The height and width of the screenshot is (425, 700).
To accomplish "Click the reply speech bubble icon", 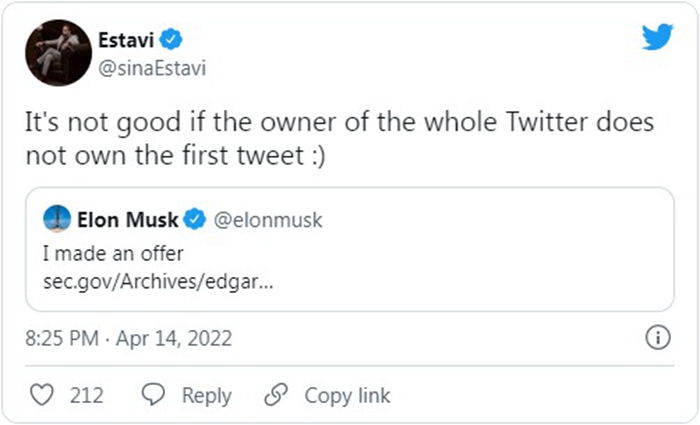I will click(153, 395).
